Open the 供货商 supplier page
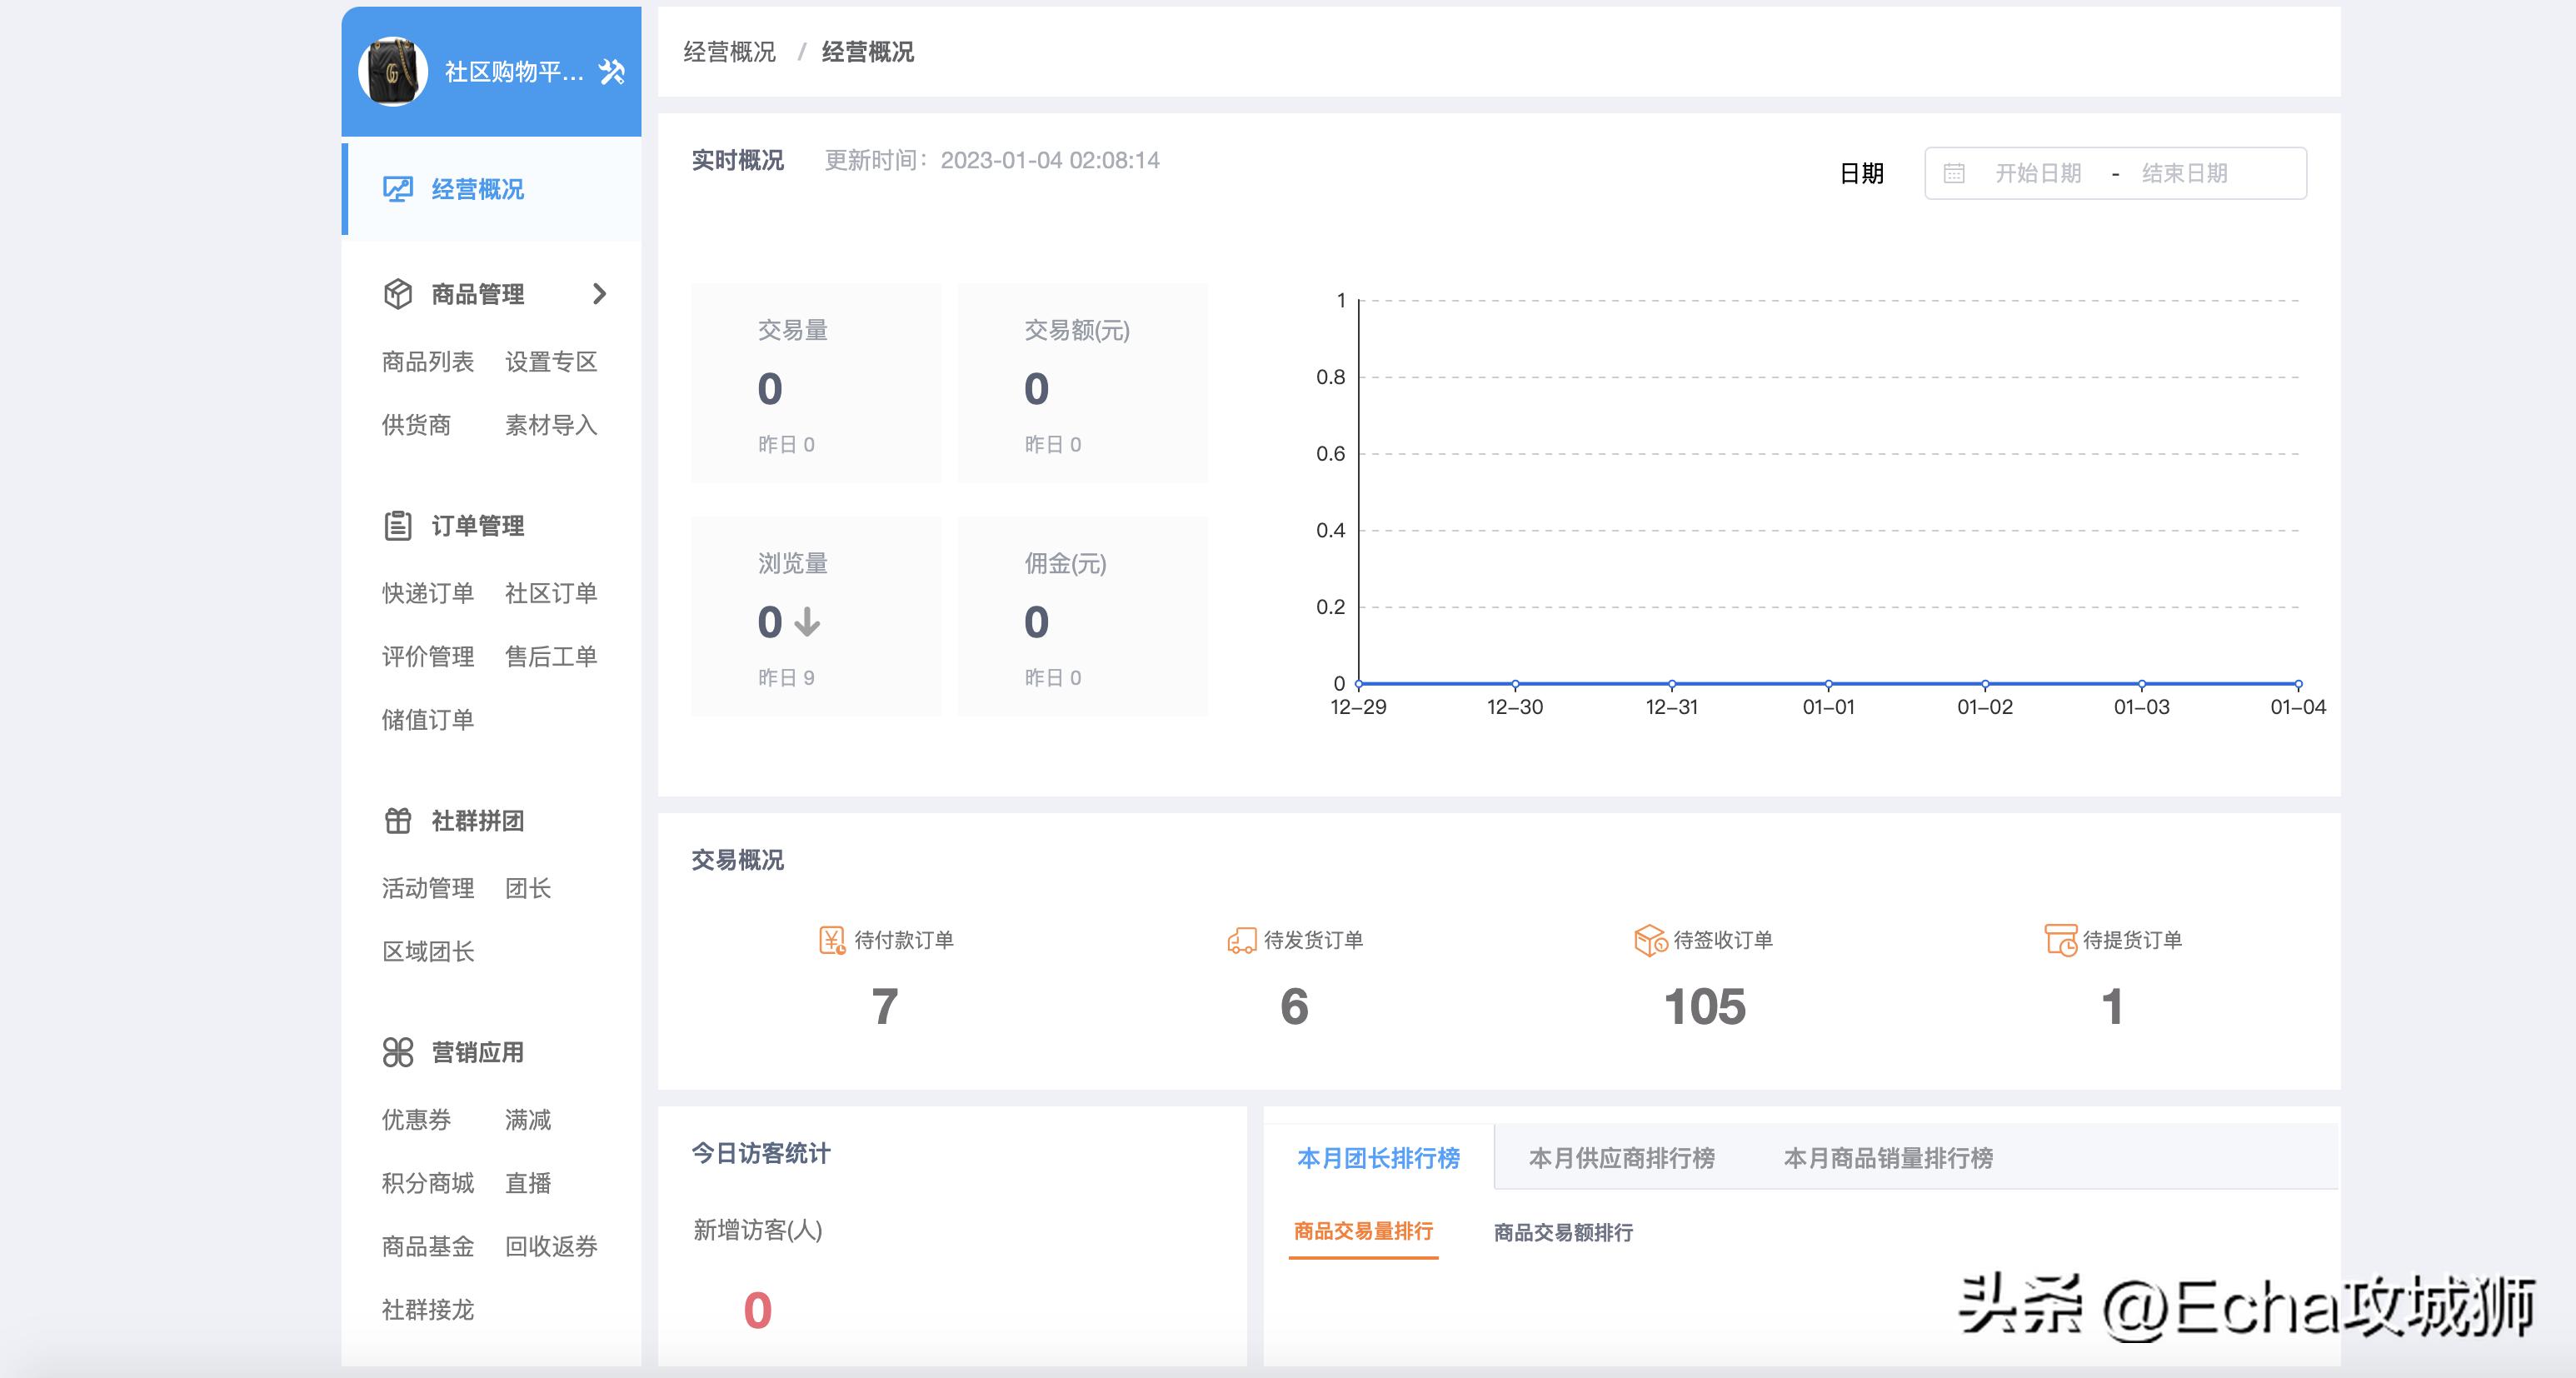Viewport: 2576px width, 1378px height. tap(416, 424)
